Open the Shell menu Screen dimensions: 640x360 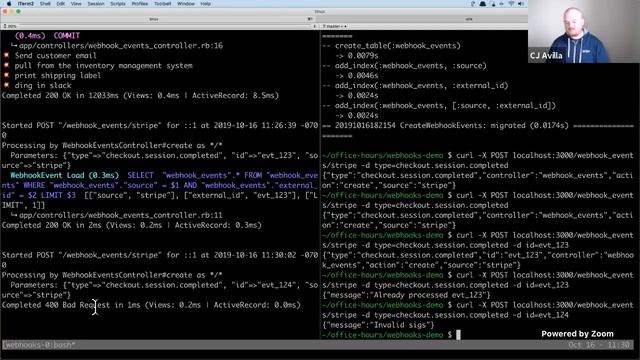pos(45,4)
